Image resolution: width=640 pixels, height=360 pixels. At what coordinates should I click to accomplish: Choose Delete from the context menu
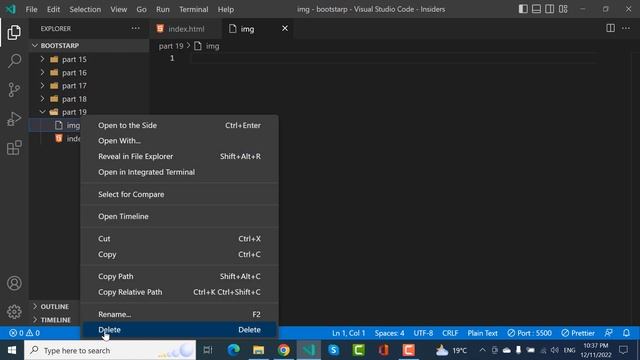(x=179, y=330)
